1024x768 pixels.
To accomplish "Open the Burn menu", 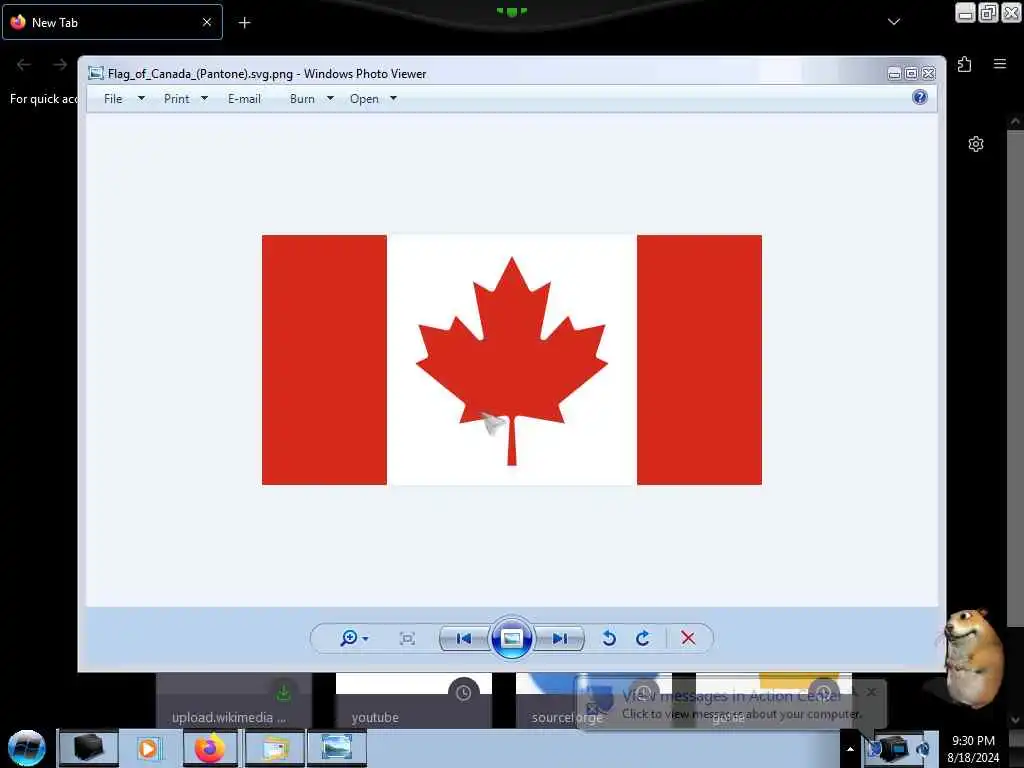I will tap(302, 99).
